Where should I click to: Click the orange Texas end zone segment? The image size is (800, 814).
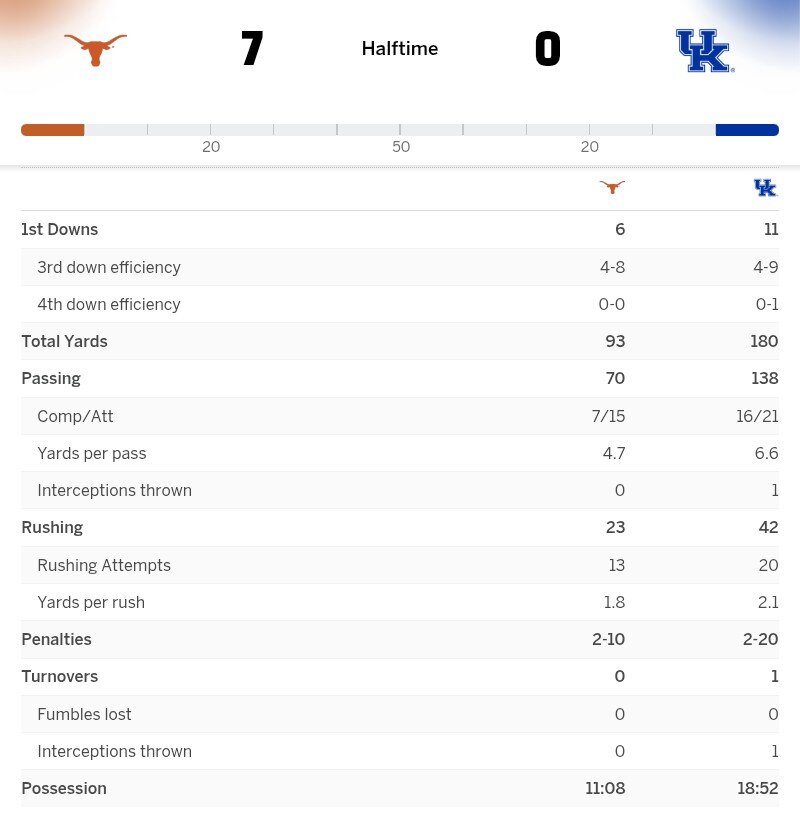(x=52, y=130)
